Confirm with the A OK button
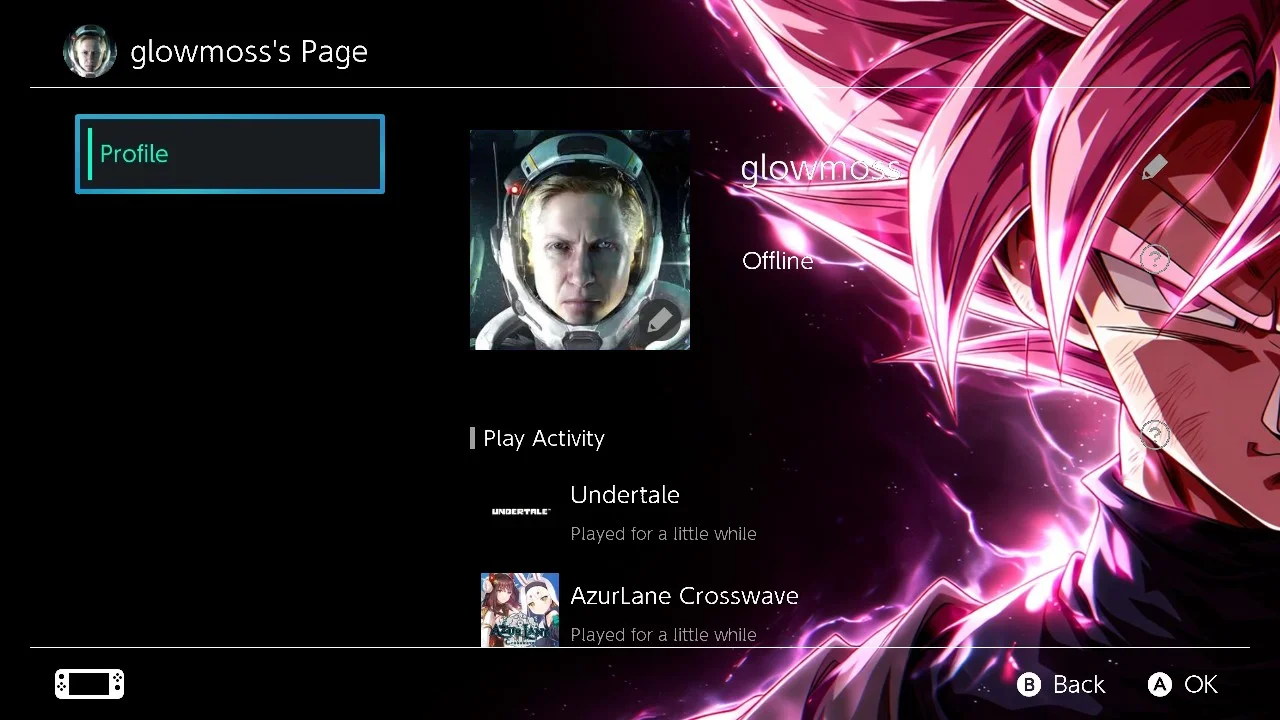The height and width of the screenshot is (720, 1280). 1183,684
